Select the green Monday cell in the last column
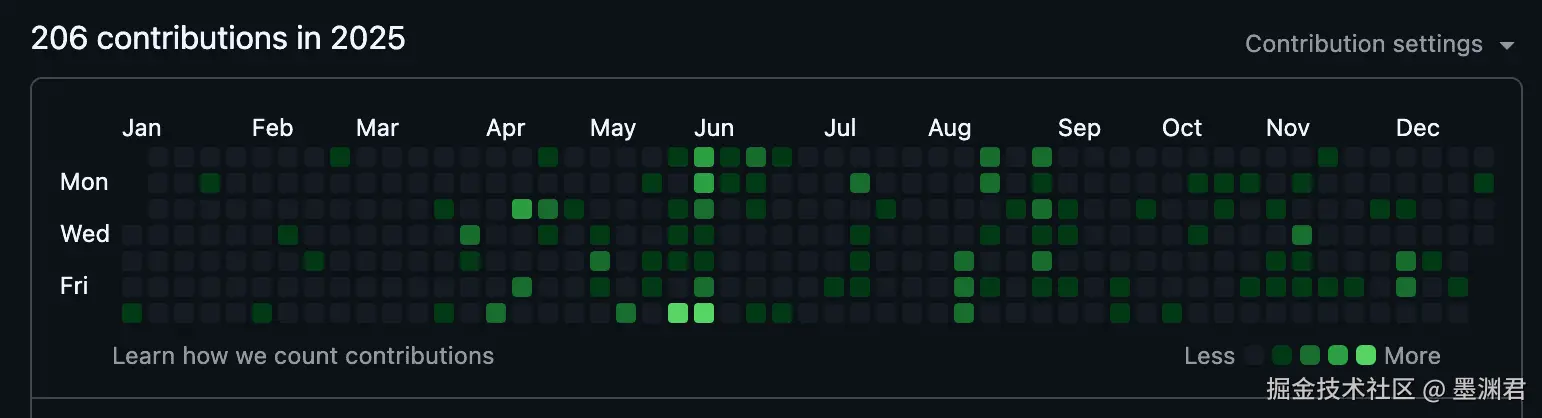 pyautogui.click(x=1484, y=183)
